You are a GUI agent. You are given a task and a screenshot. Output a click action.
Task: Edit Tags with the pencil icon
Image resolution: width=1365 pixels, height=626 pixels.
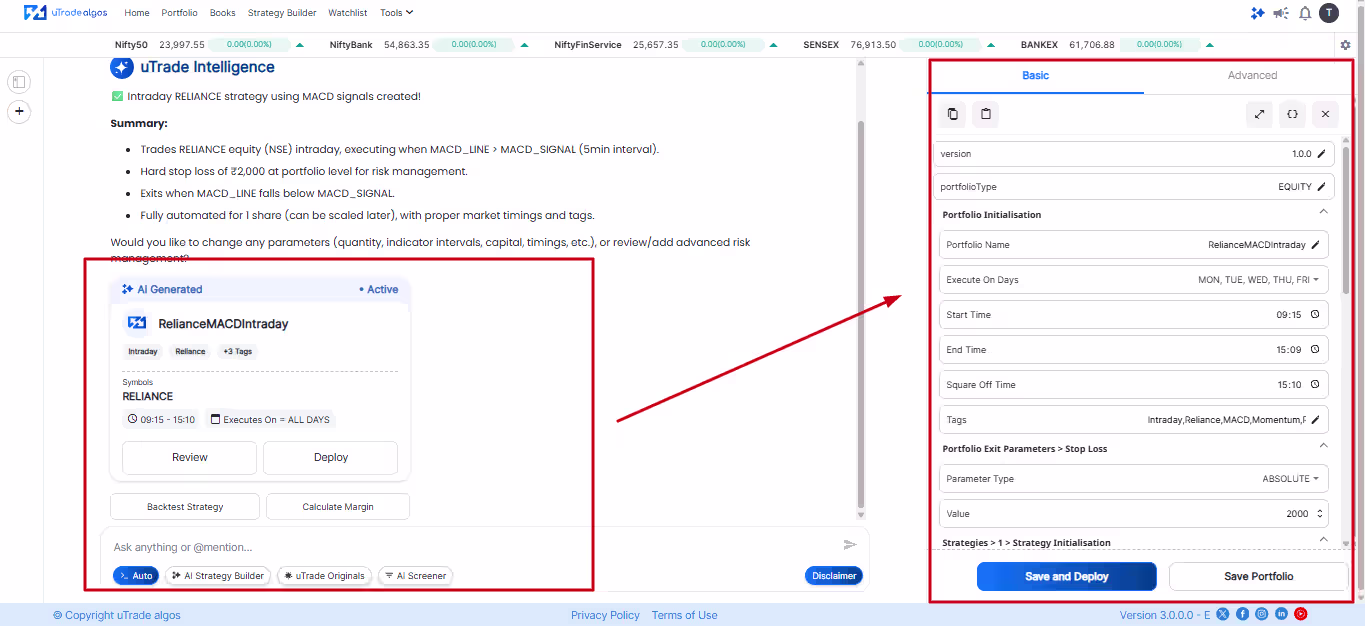(1316, 420)
